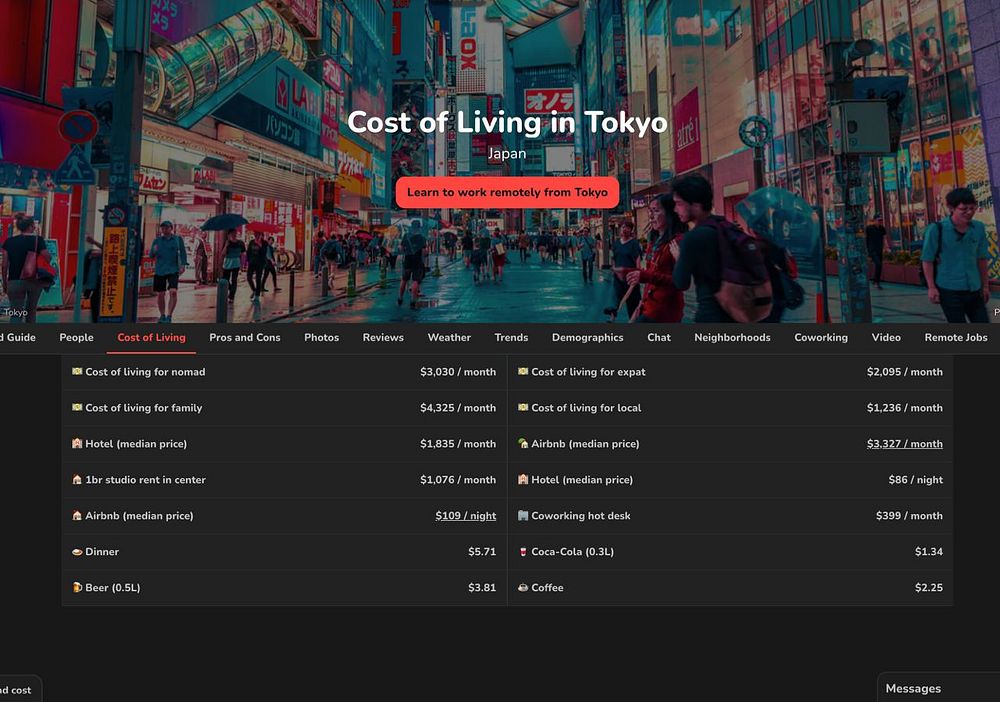Image resolution: width=1000 pixels, height=702 pixels.
Task: Click the 'Coca-Cola (0.3L)' label
Action: (x=573, y=552)
